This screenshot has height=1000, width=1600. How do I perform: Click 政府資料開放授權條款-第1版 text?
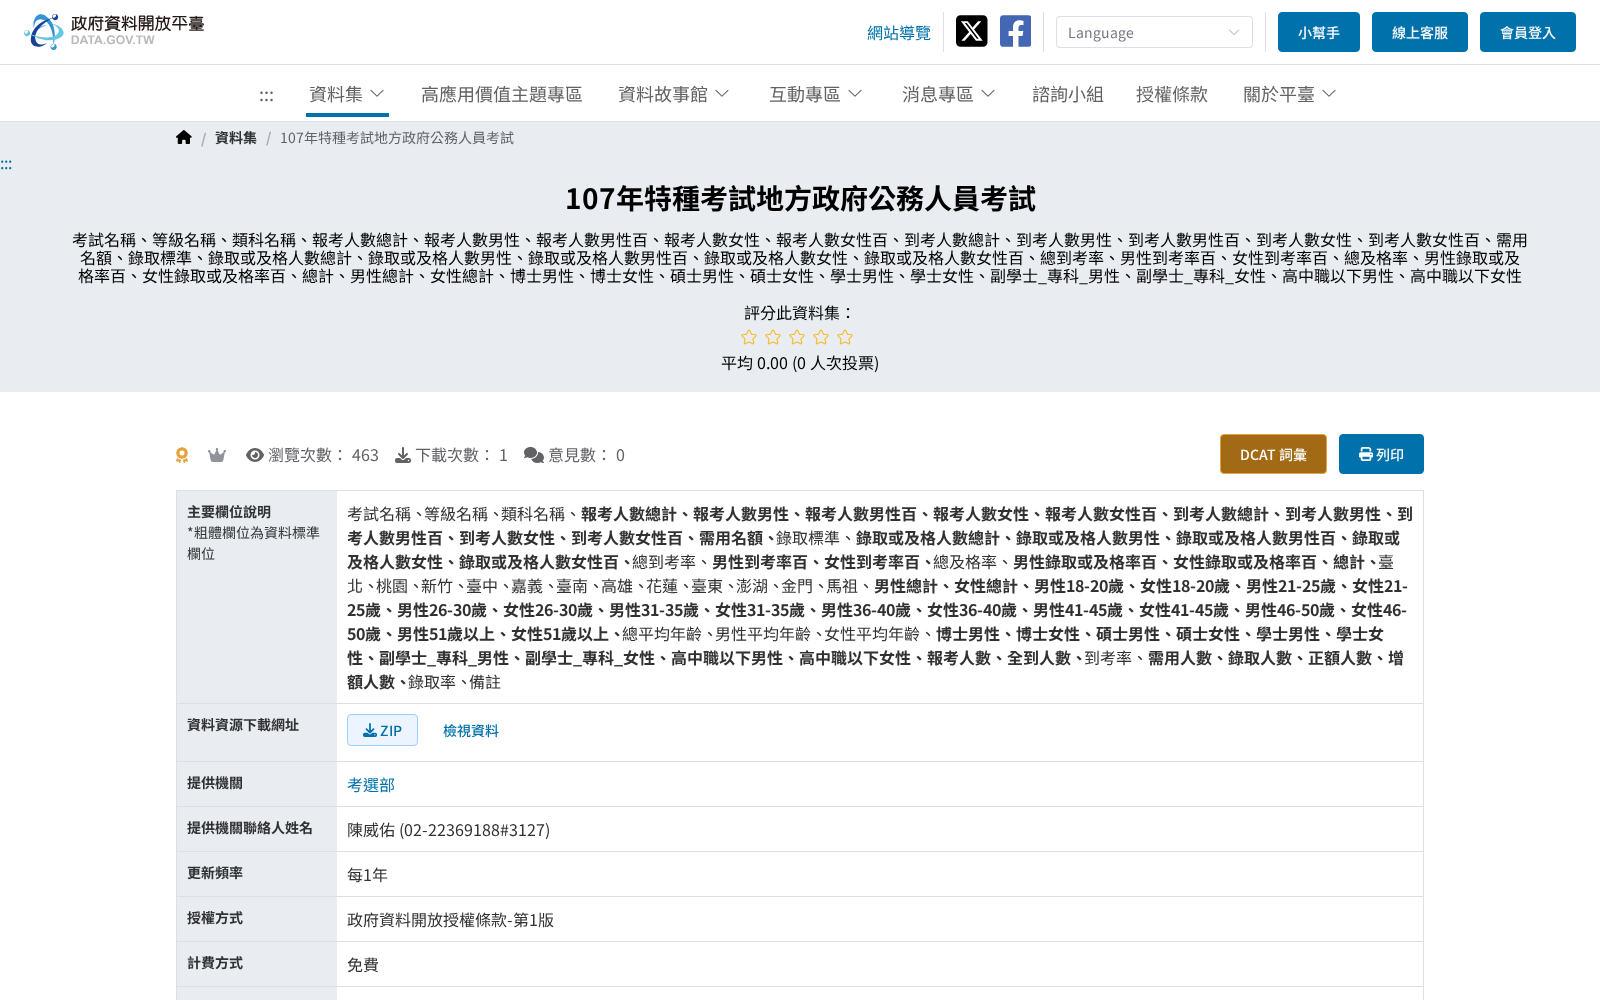450,920
